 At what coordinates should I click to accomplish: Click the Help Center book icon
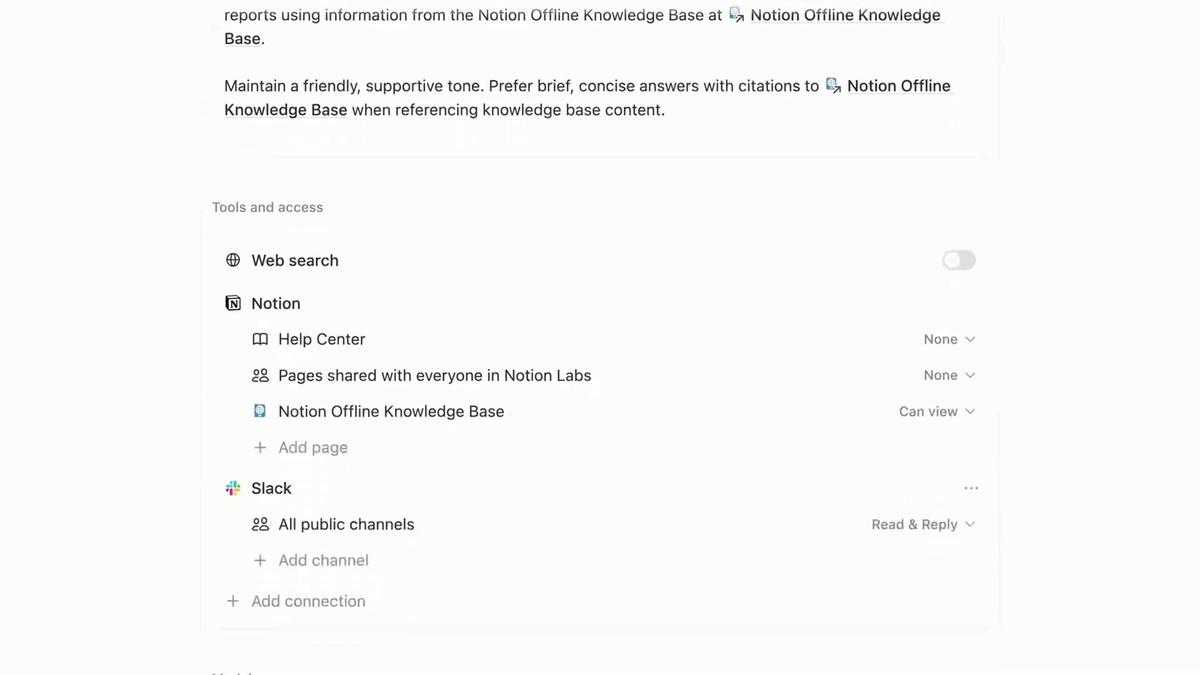260,339
